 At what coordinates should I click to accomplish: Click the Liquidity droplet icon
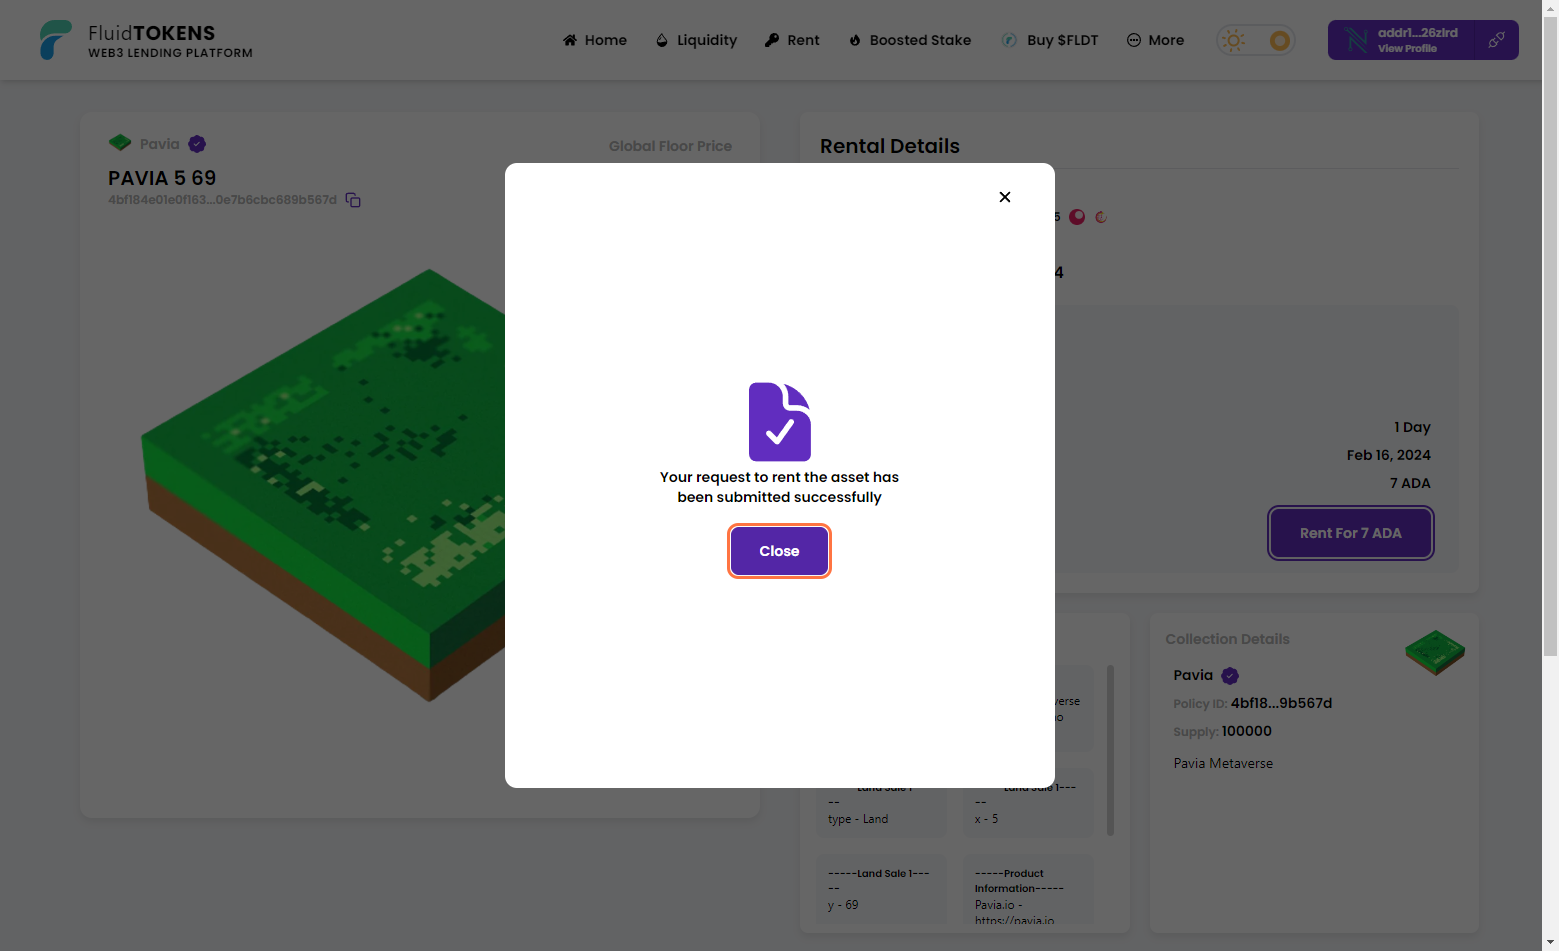[x=661, y=40]
